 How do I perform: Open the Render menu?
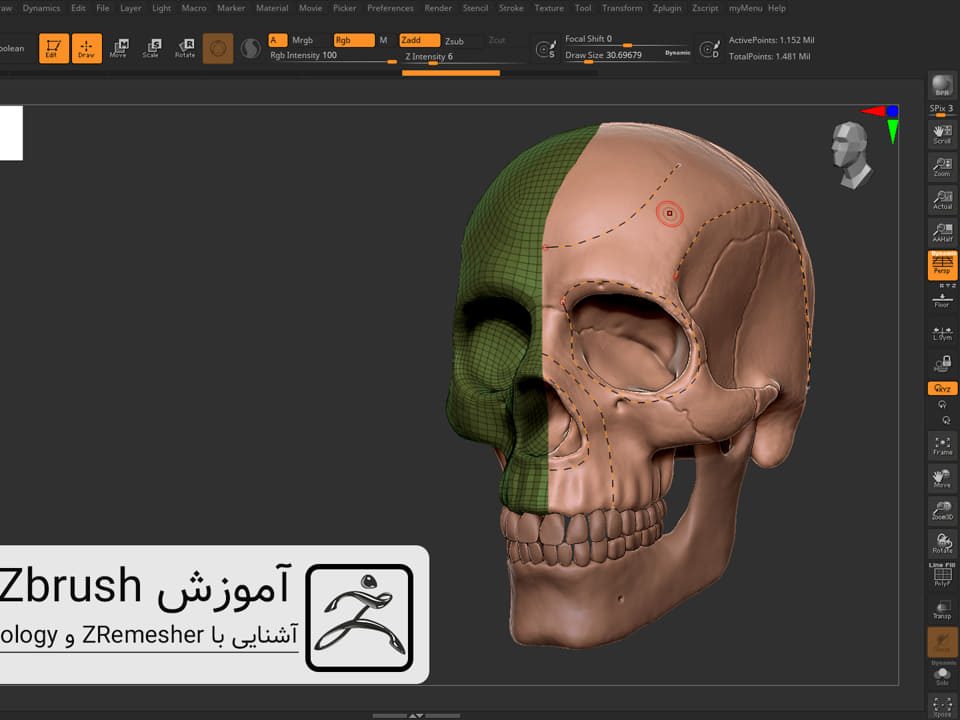438,8
